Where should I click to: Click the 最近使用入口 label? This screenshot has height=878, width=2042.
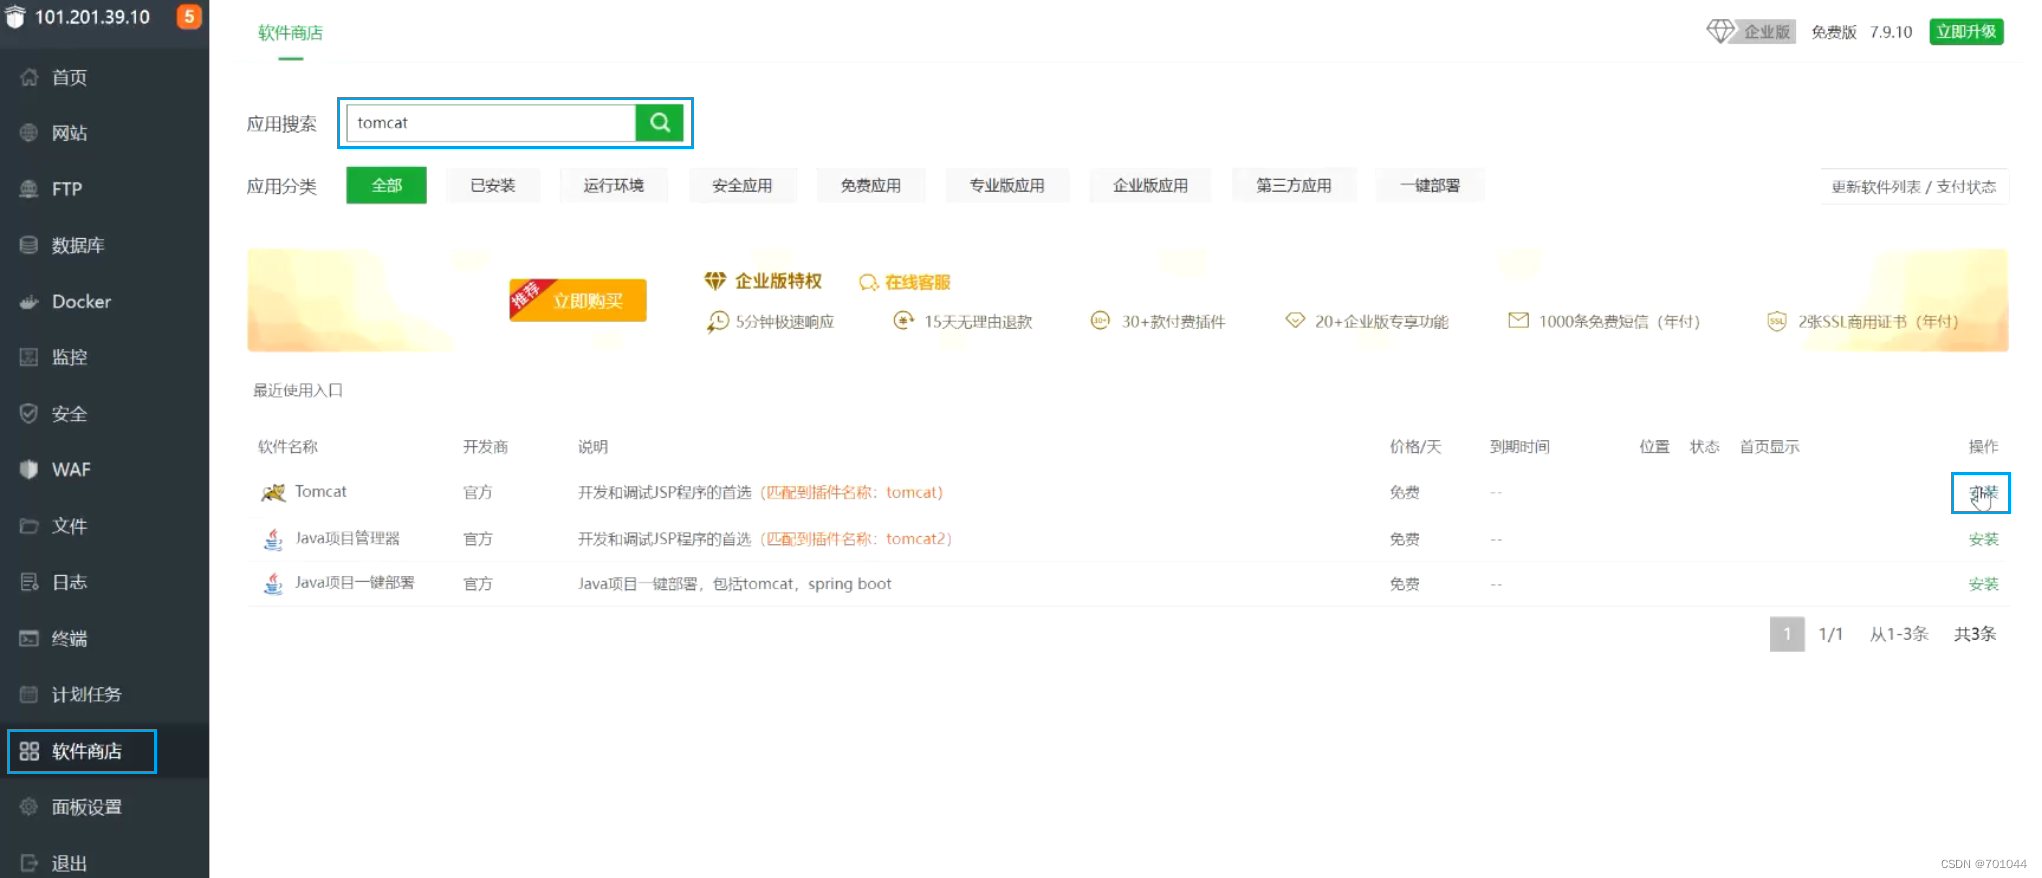298,390
